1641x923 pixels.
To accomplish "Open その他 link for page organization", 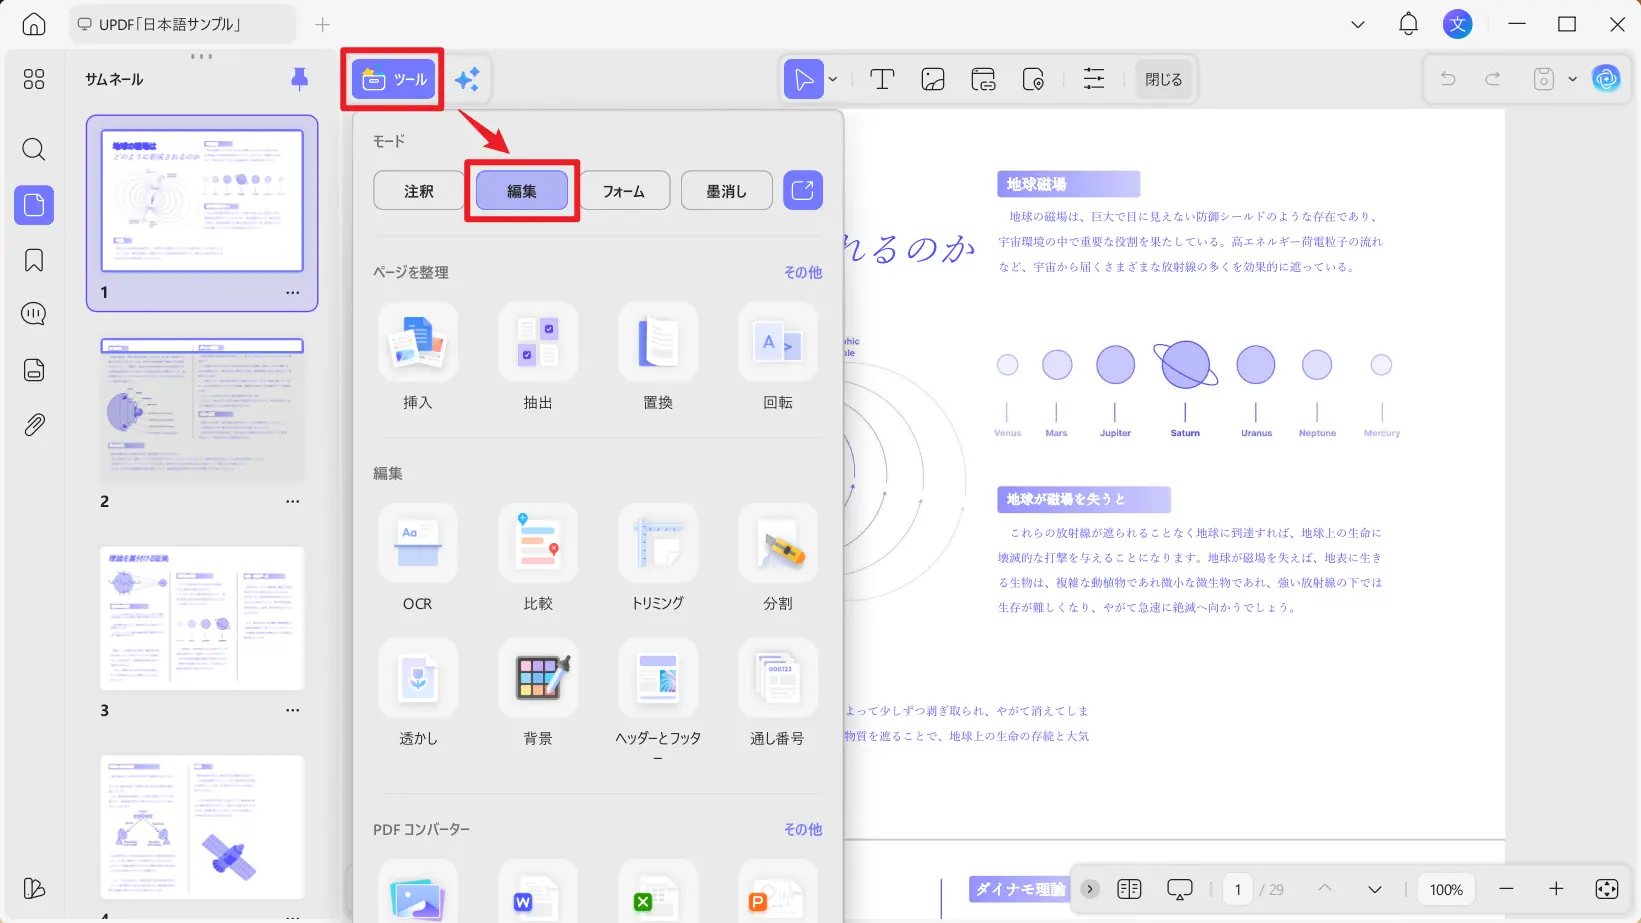I will pyautogui.click(x=803, y=272).
